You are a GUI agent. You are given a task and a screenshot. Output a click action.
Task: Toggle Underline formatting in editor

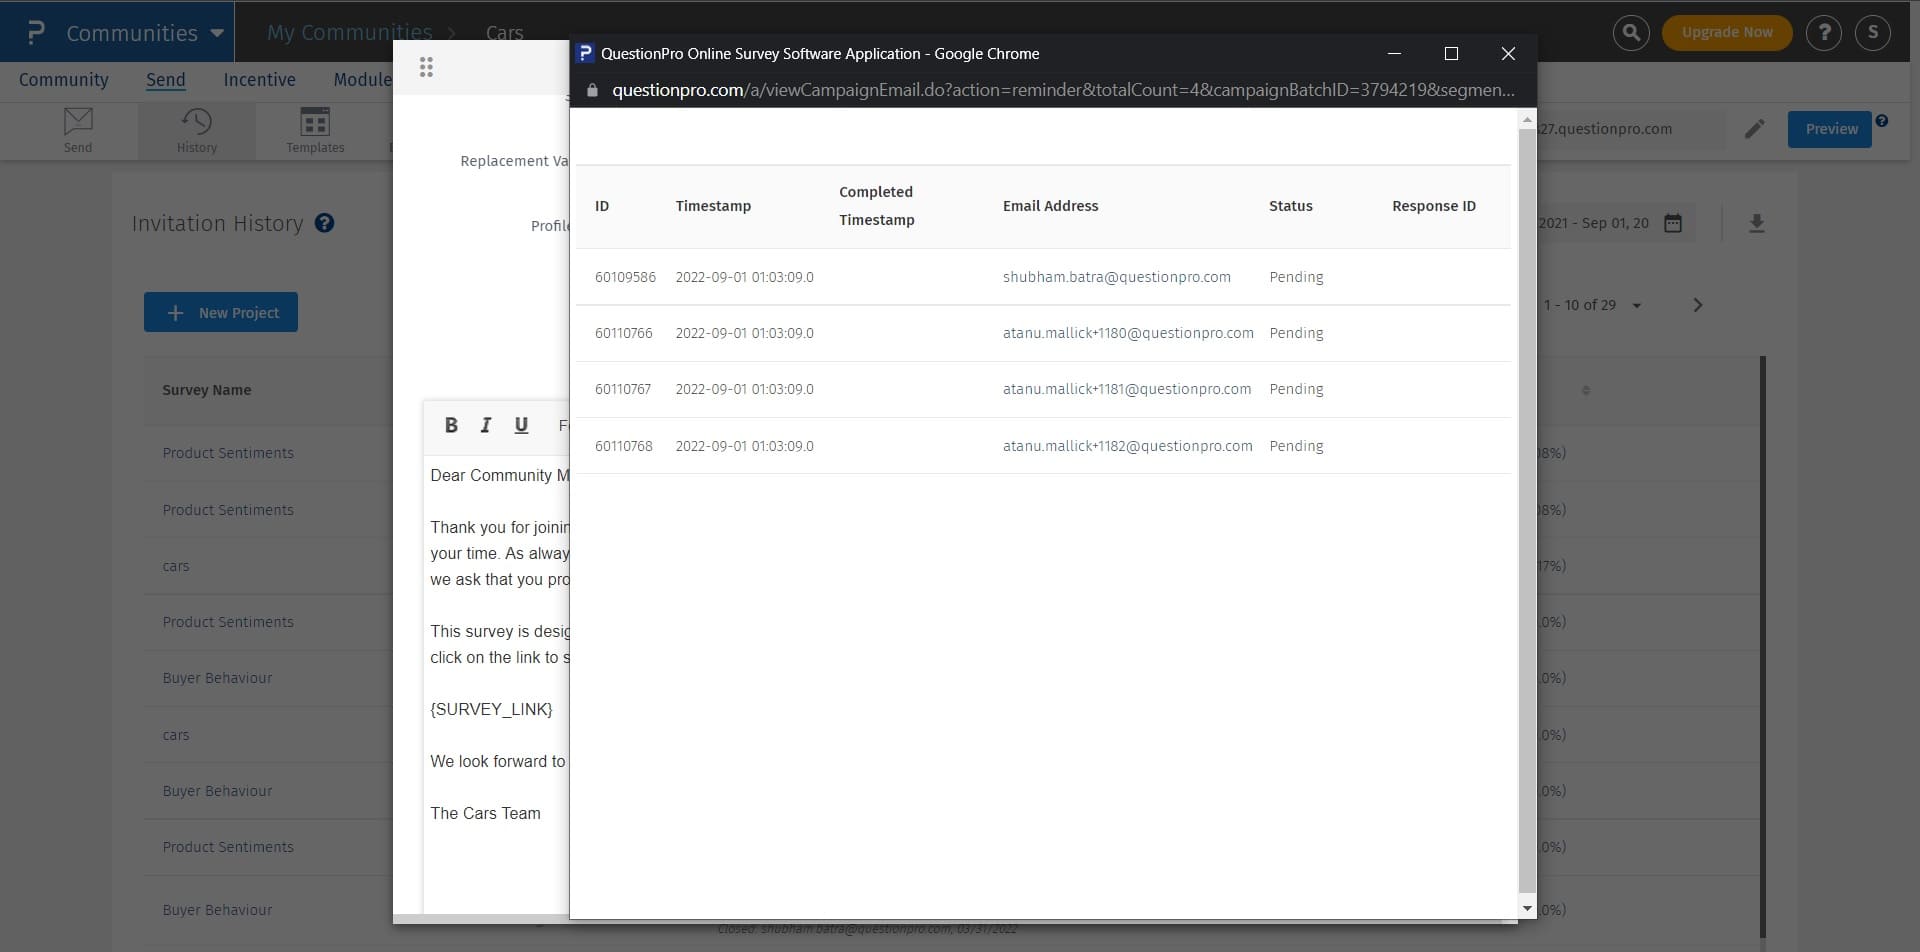tap(521, 425)
